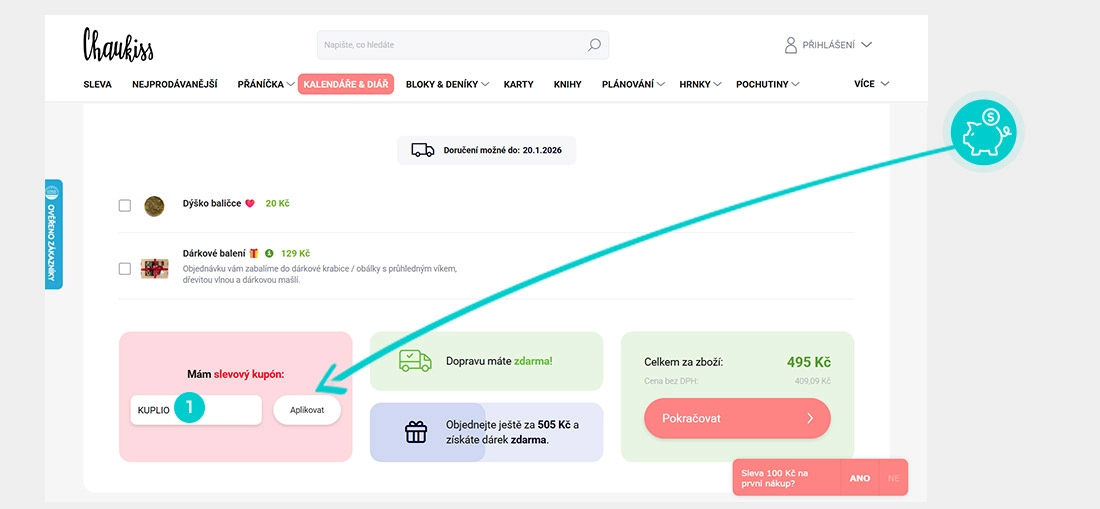Expand the Hrnky menu chevron
This screenshot has width=1100, height=509.
tap(716, 84)
